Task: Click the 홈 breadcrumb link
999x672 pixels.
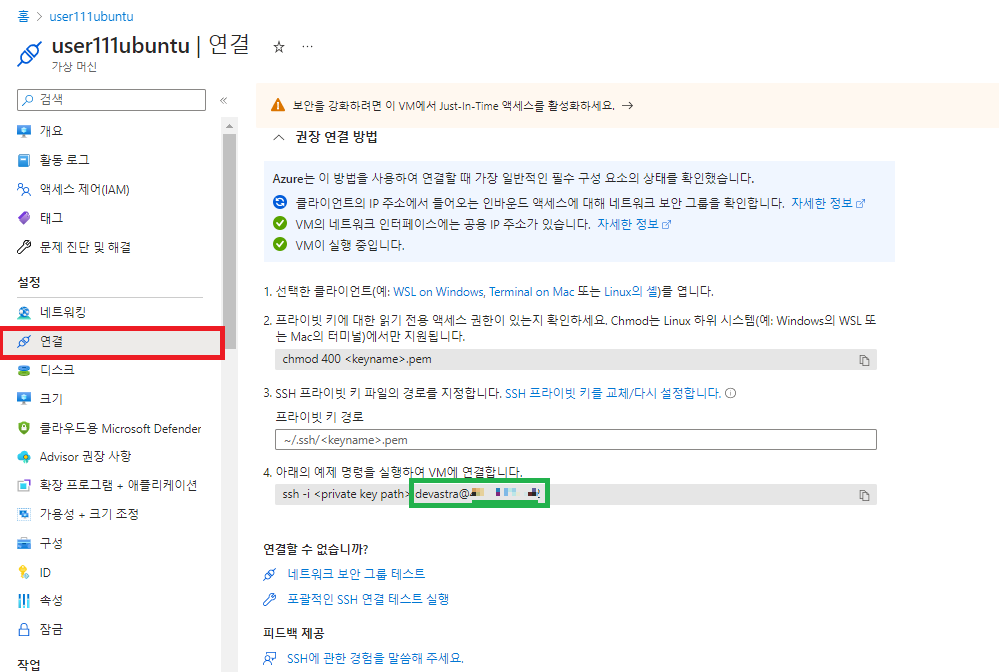Action: 24,17
